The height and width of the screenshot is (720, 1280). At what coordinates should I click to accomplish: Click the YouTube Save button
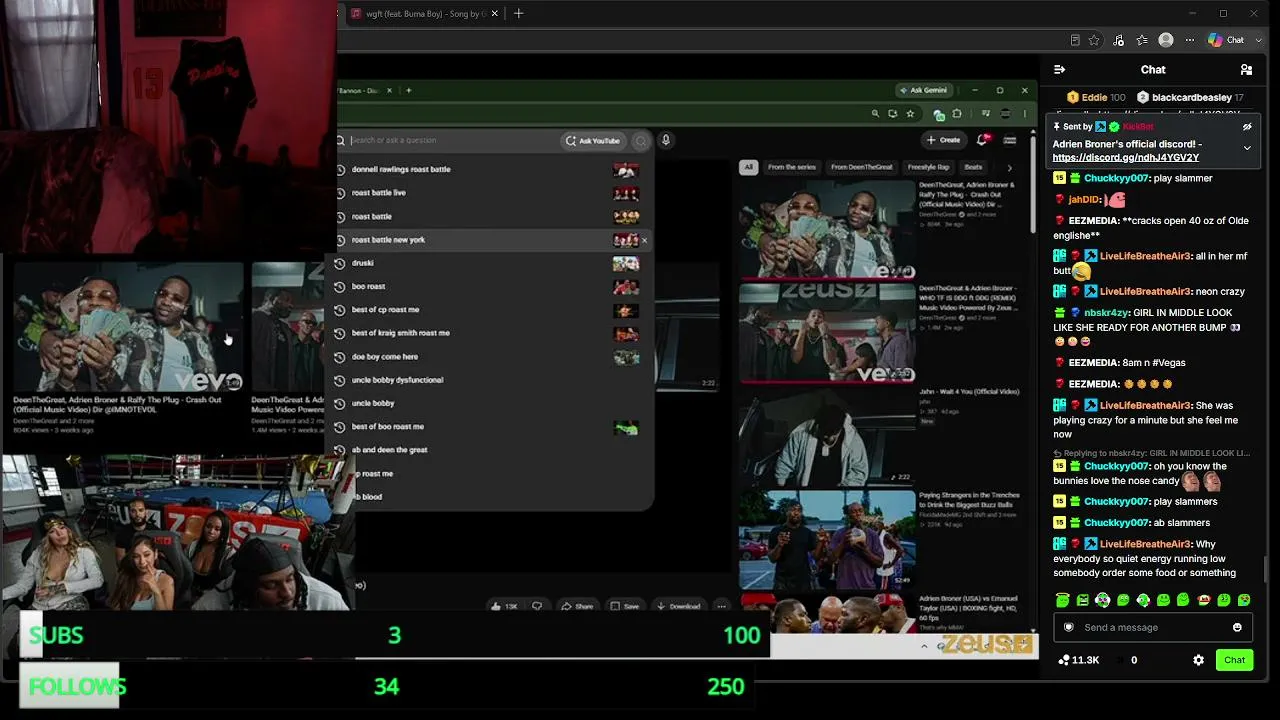point(625,606)
